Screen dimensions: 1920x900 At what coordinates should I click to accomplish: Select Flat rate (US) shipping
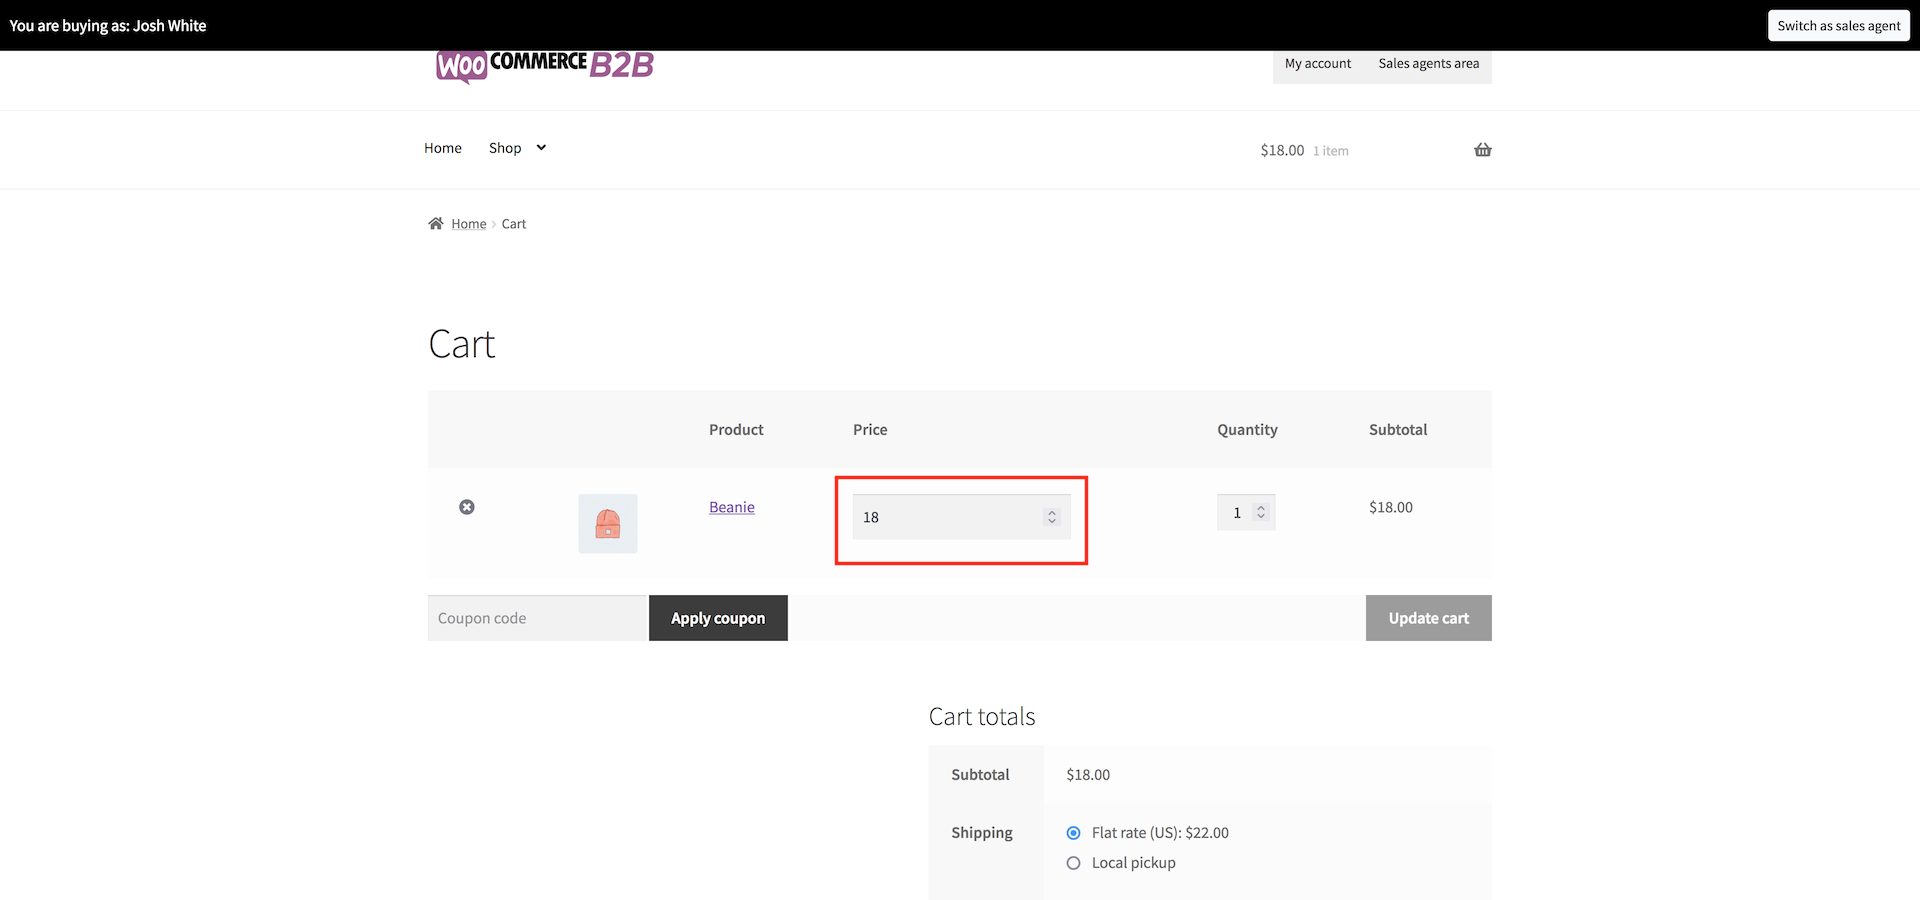1074,833
